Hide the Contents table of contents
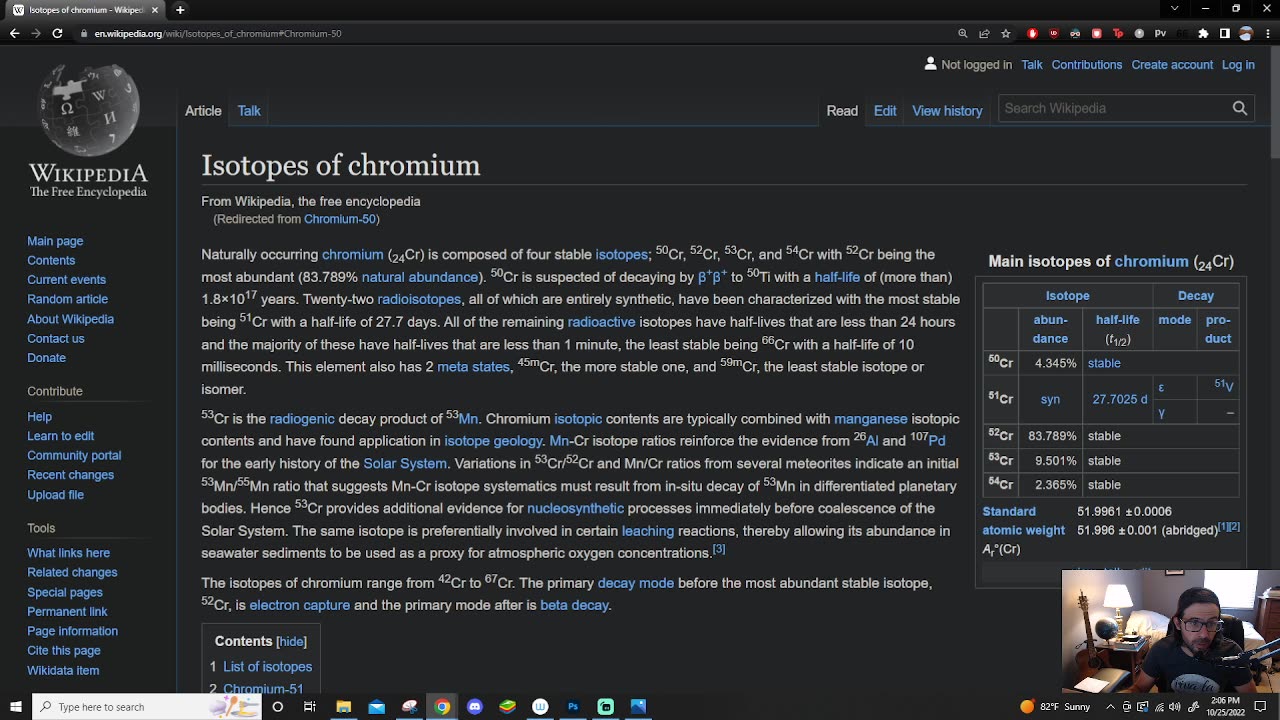This screenshot has height=720, width=1280. point(291,641)
